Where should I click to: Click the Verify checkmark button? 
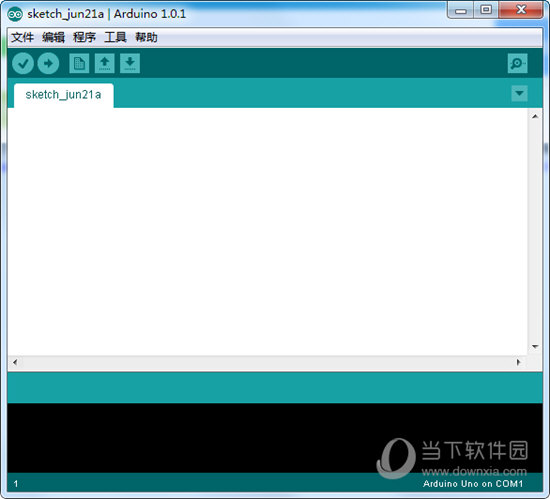23,63
